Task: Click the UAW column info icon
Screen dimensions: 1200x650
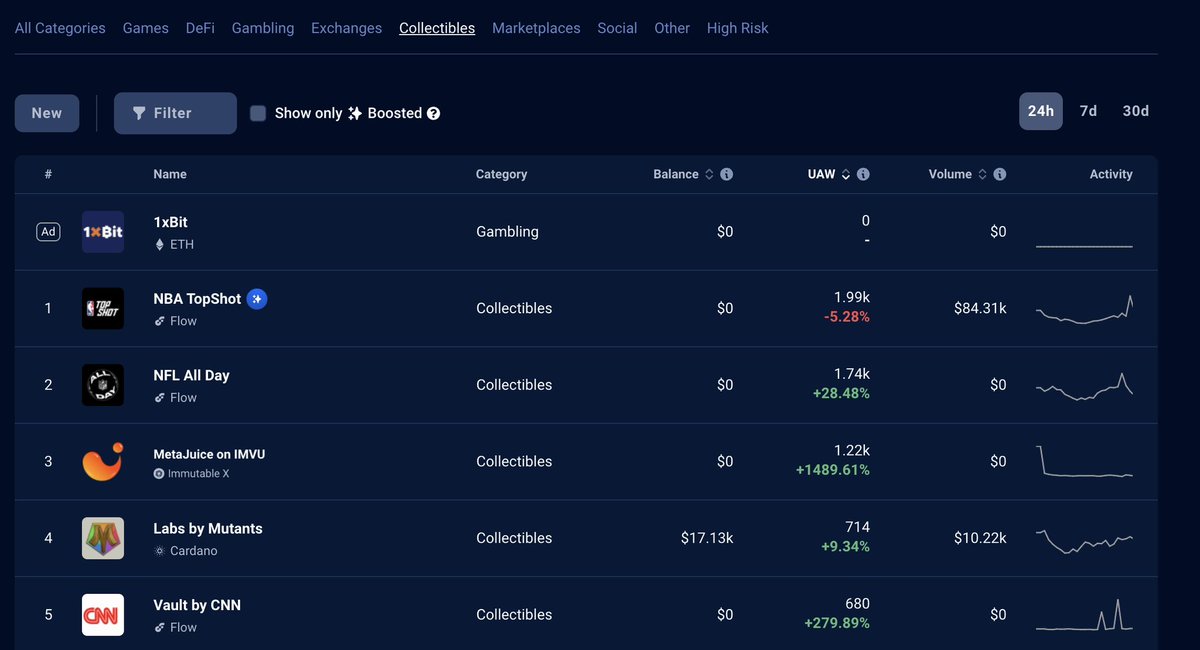Action: pos(863,174)
